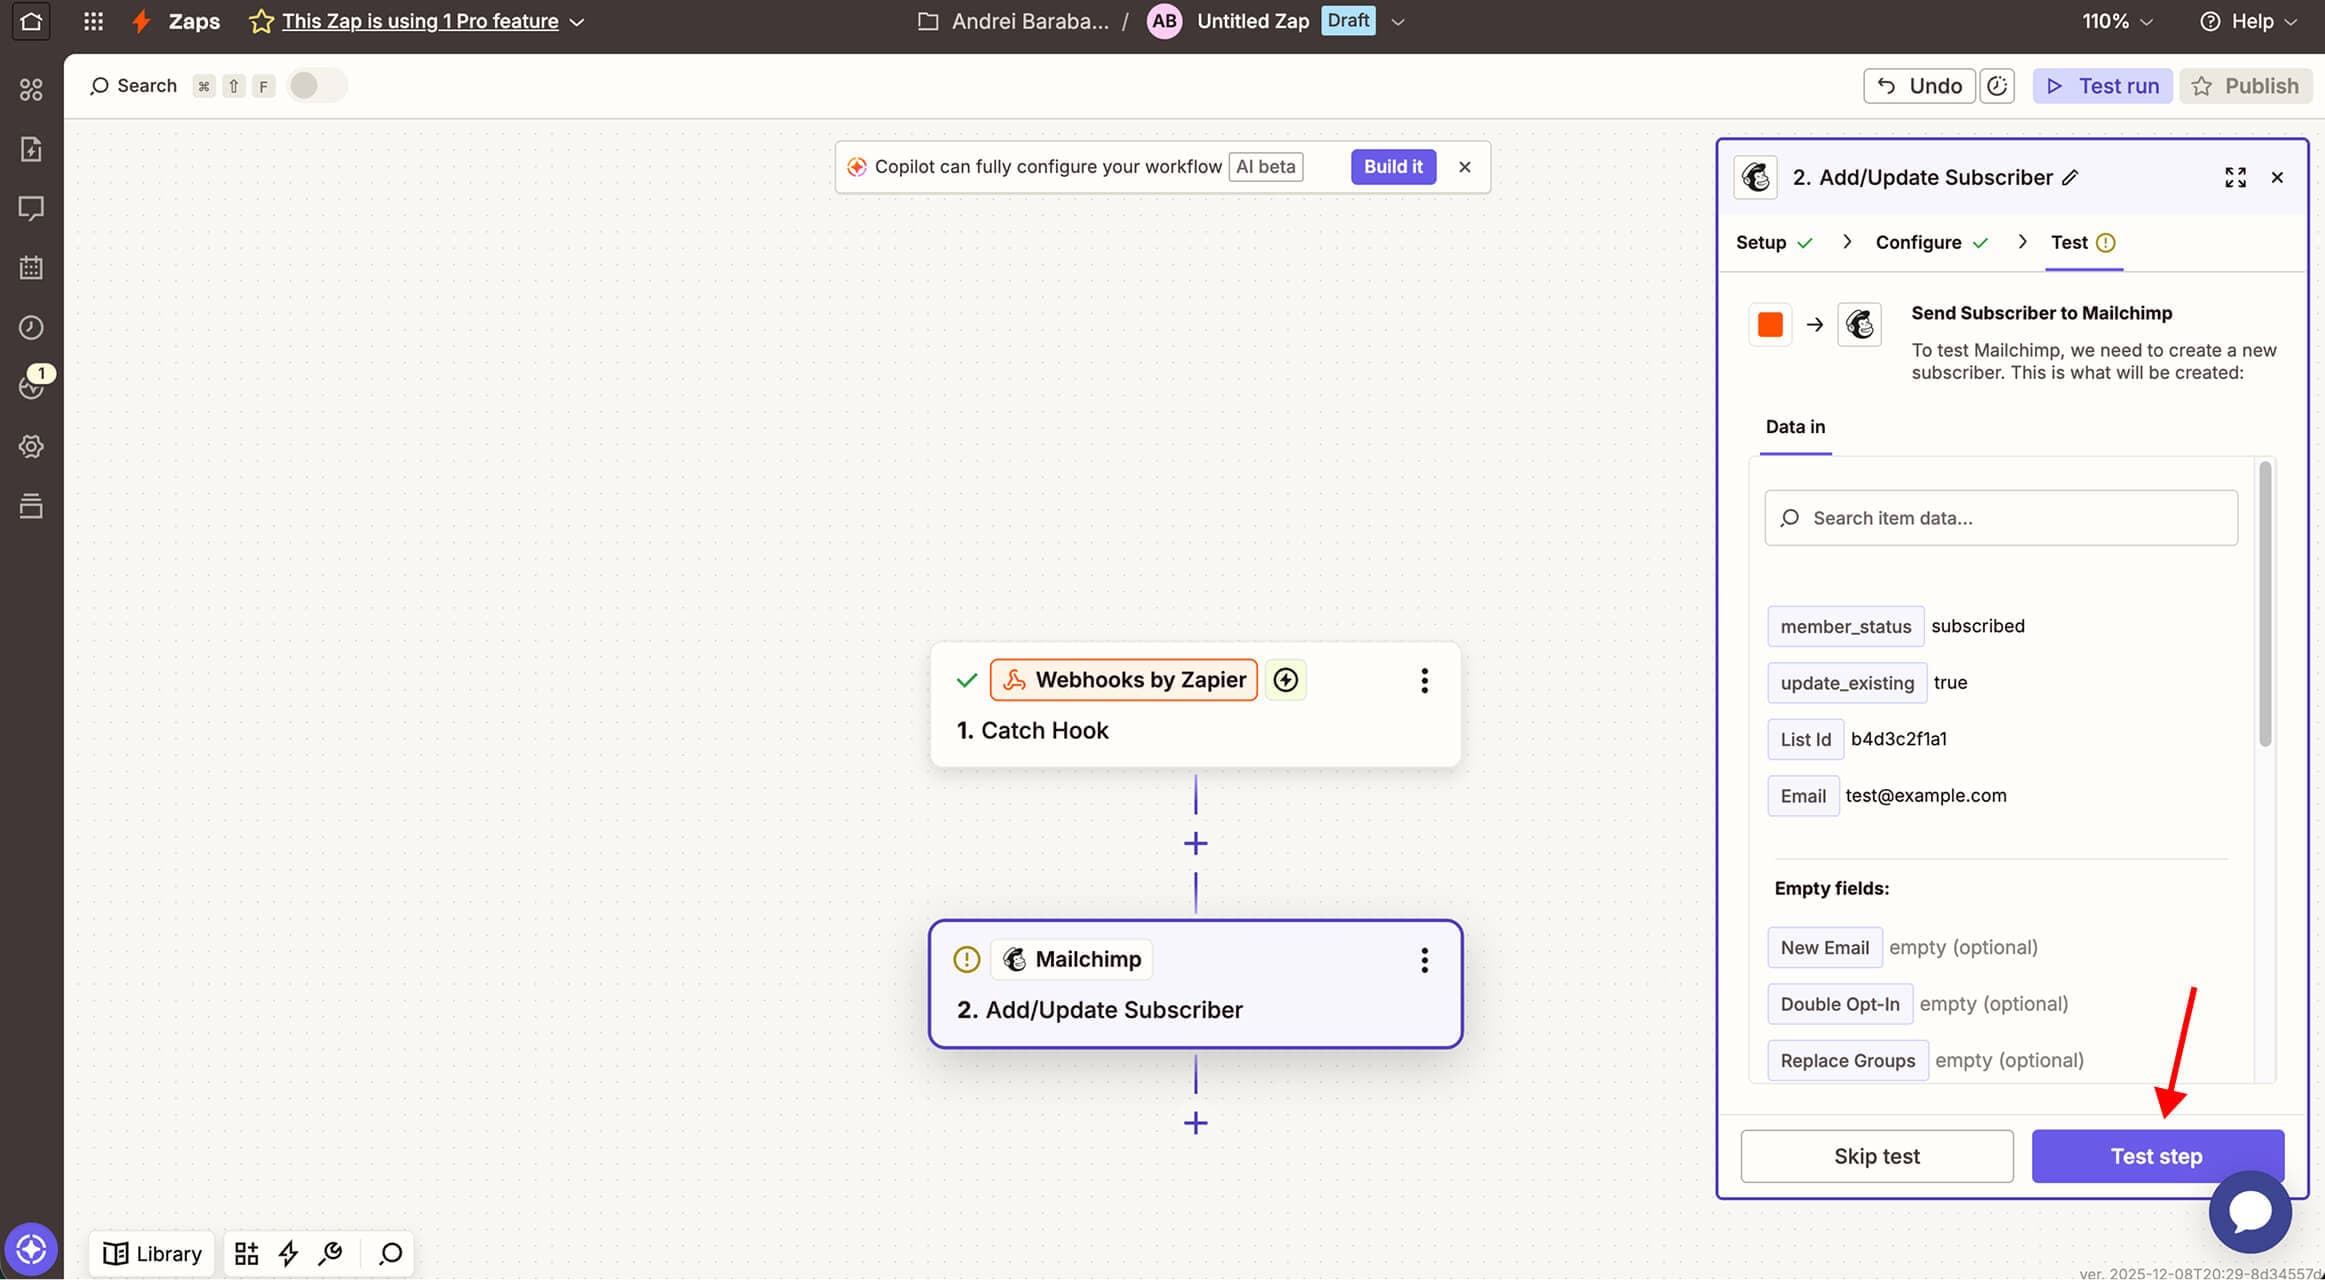The width and height of the screenshot is (2325, 1280).
Task: Open the 110% zoom level dropdown
Action: (x=2117, y=21)
